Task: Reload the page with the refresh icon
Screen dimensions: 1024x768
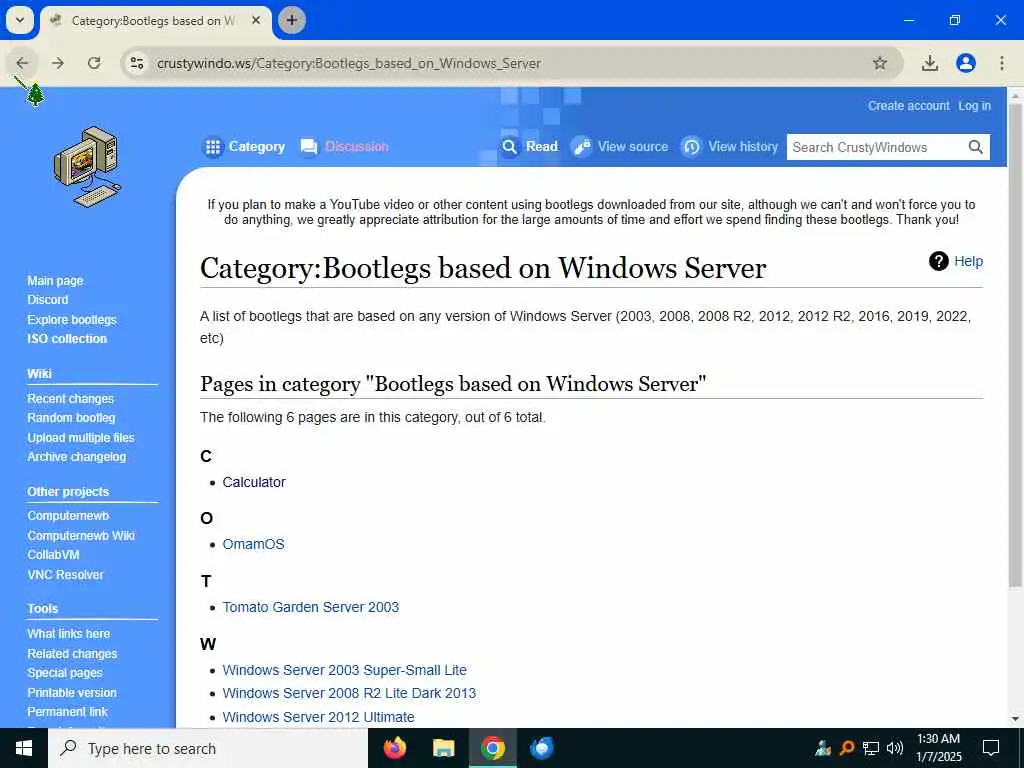Action: [94, 63]
